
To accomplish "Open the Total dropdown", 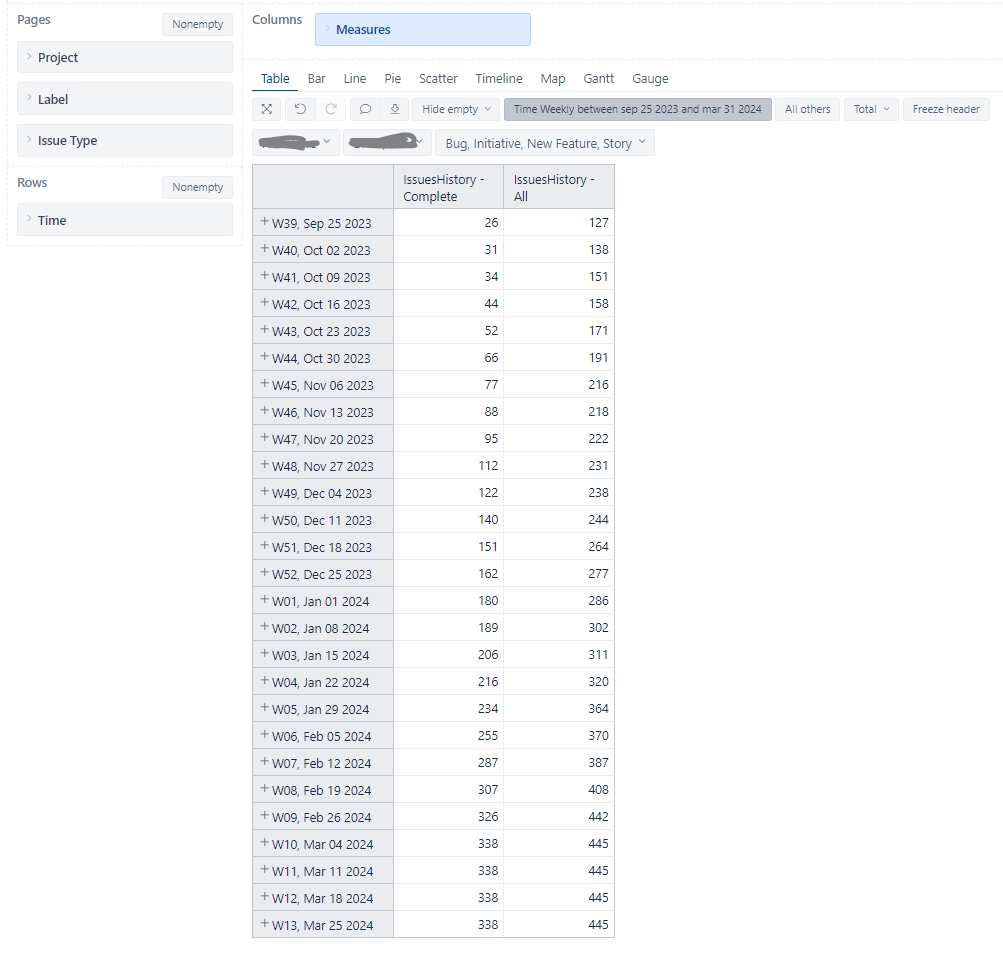I will pos(870,109).
